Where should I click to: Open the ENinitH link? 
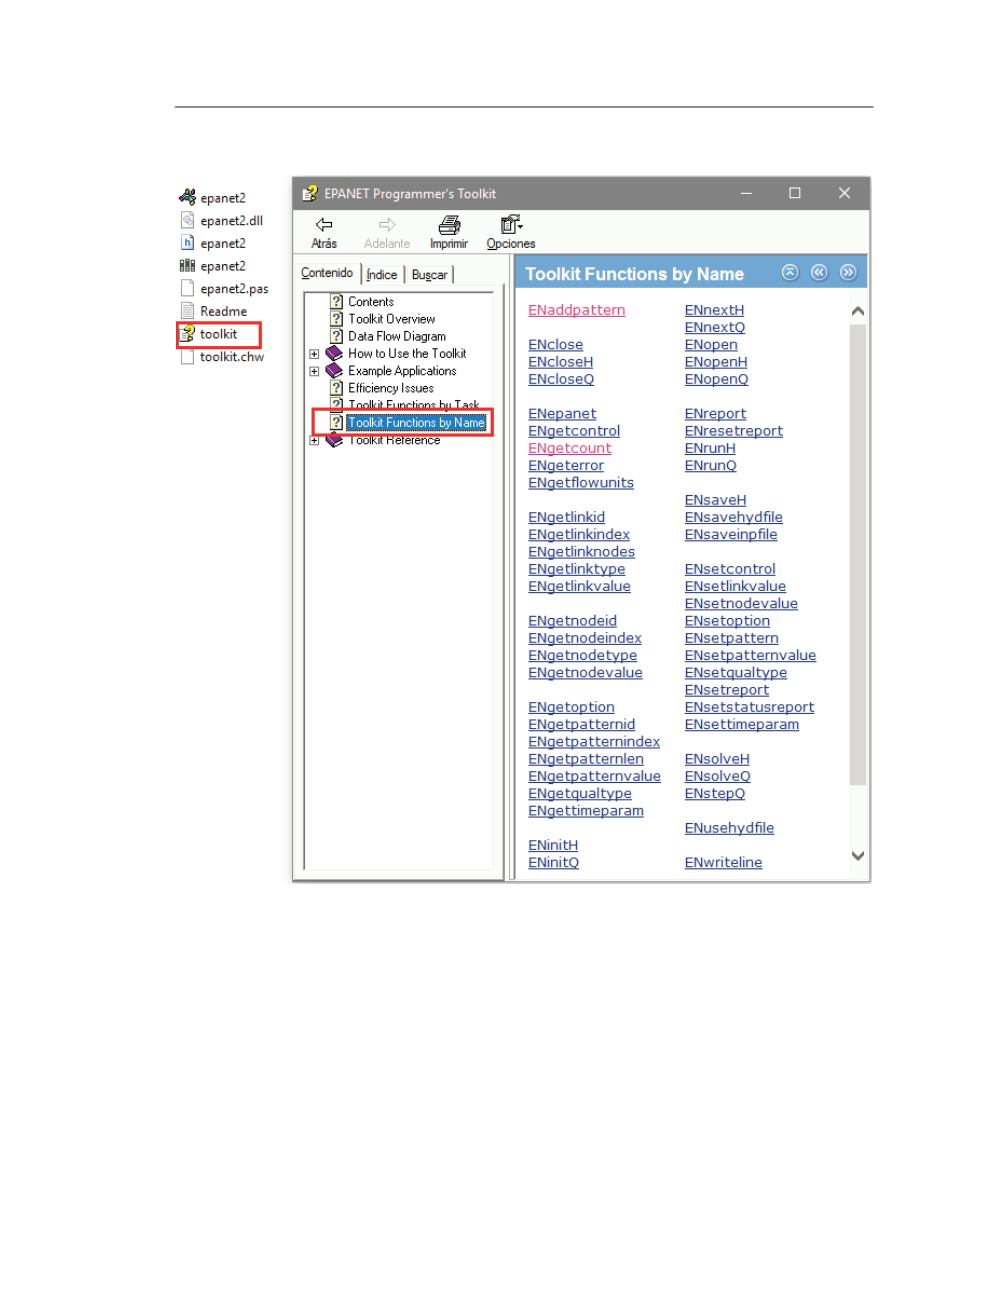[553, 845]
